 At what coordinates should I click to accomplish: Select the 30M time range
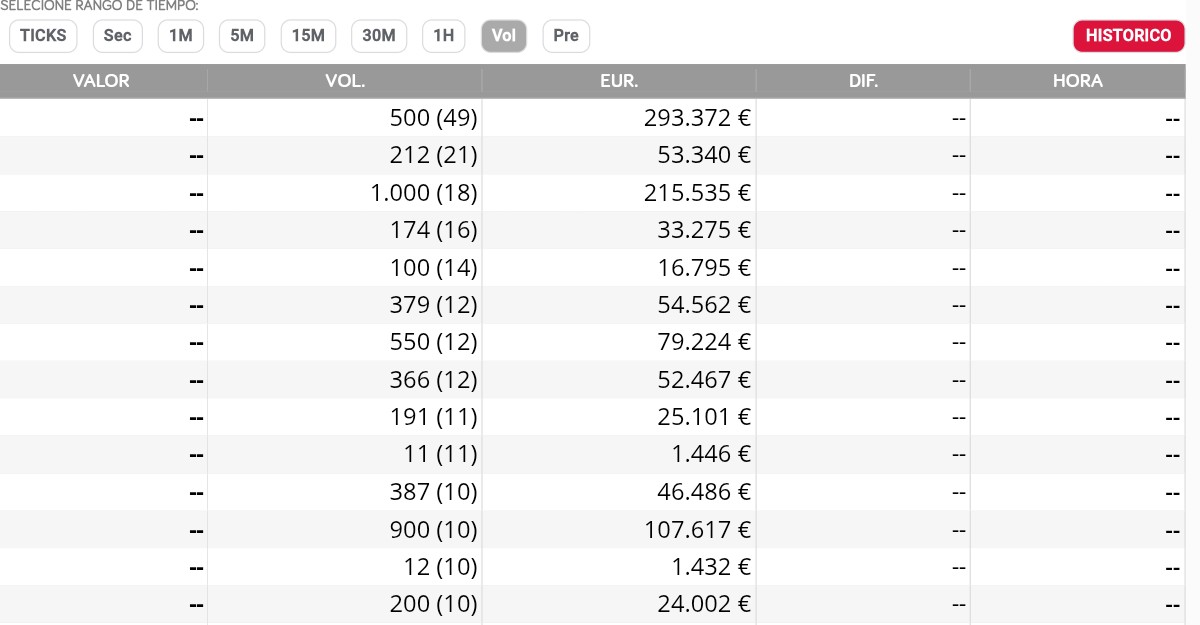[379, 36]
